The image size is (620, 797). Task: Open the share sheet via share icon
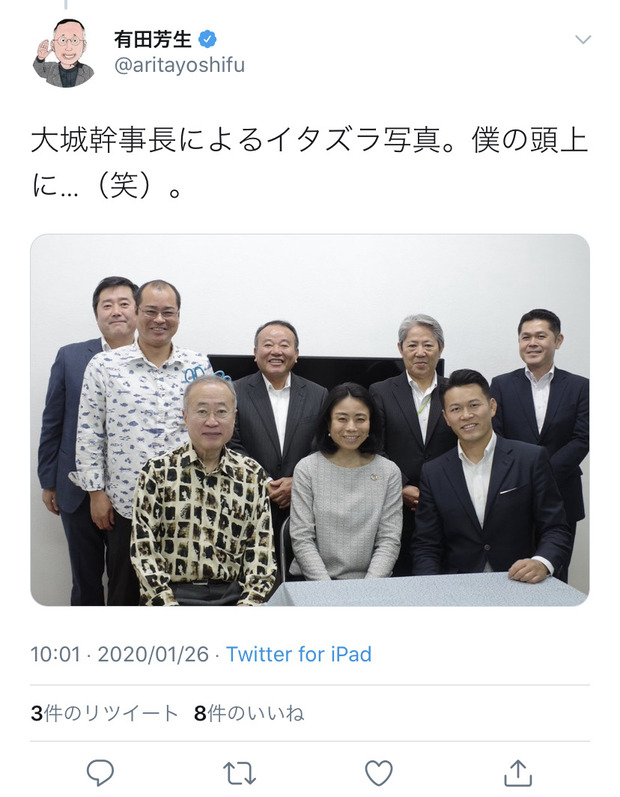518,773
